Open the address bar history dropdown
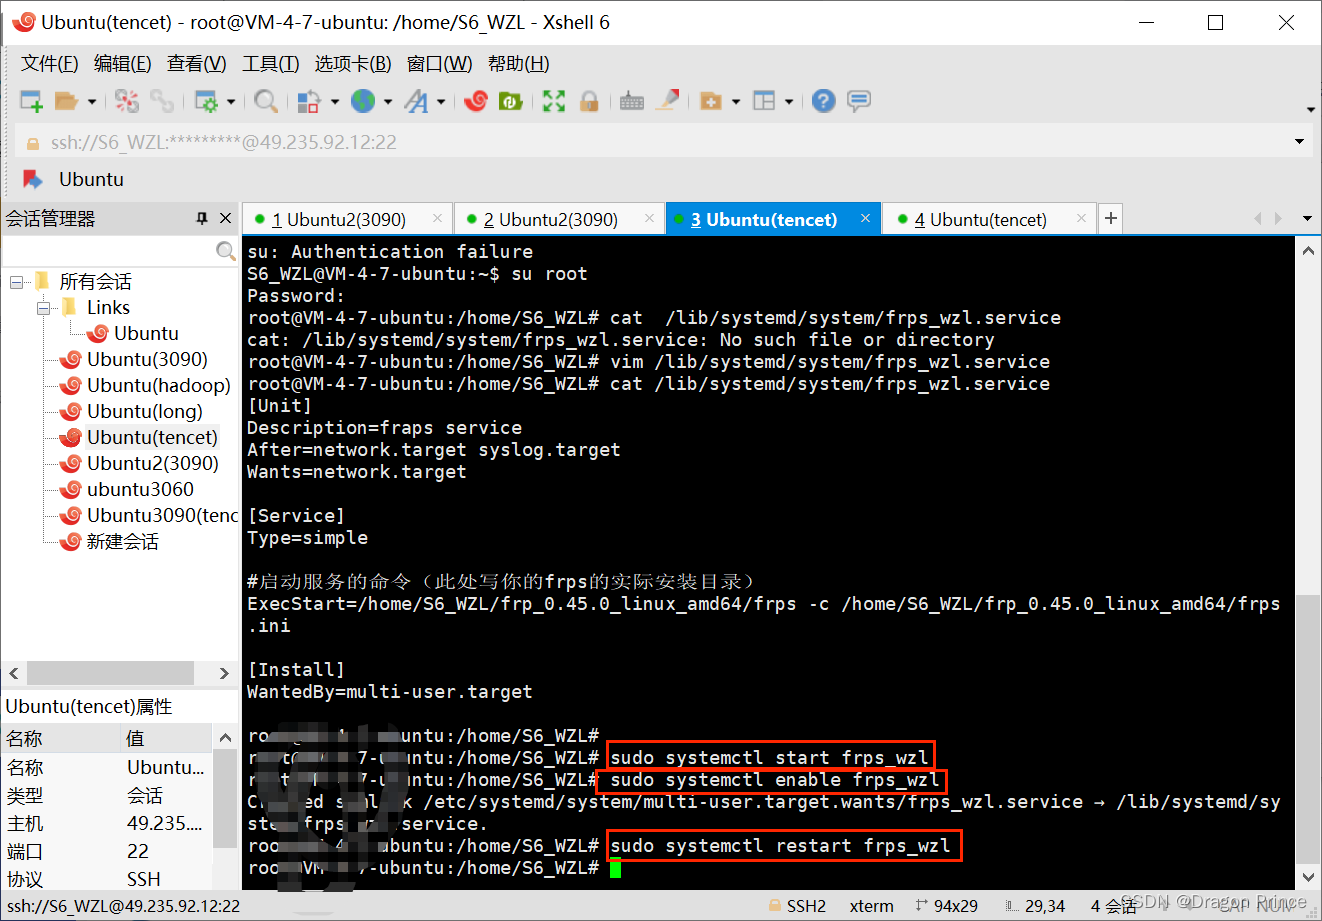This screenshot has width=1322, height=921. [x=1299, y=142]
